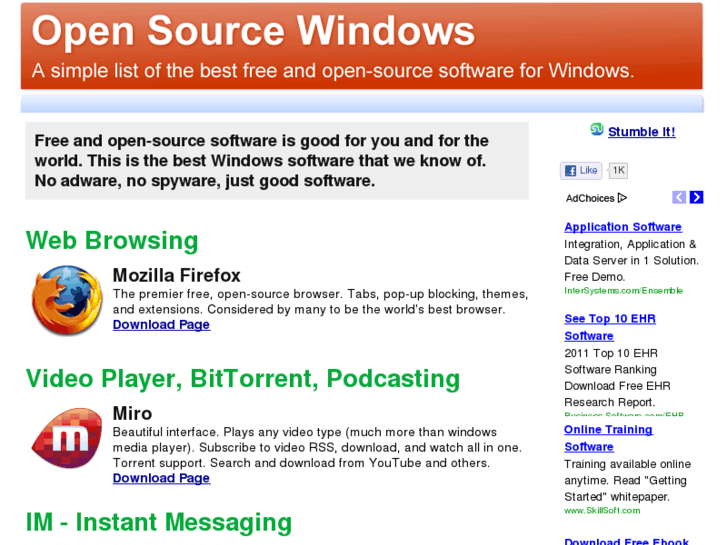Click the gray intro box about free software
This screenshot has height=545, width=727.
pyautogui.click(x=277, y=160)
